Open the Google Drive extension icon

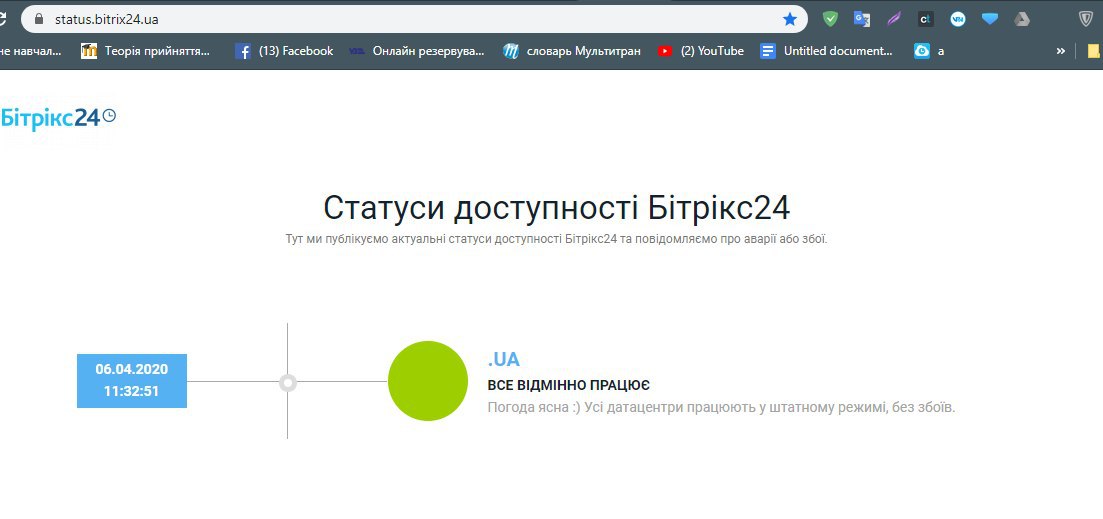click(x=1022, y=20)
